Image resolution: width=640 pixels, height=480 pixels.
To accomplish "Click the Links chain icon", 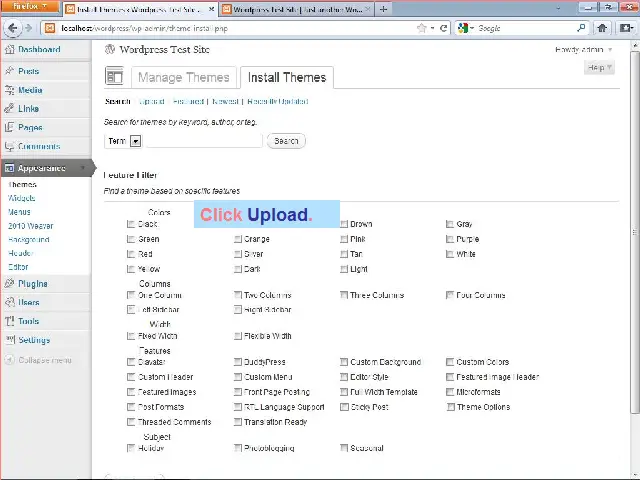I will tap(9, 109).
